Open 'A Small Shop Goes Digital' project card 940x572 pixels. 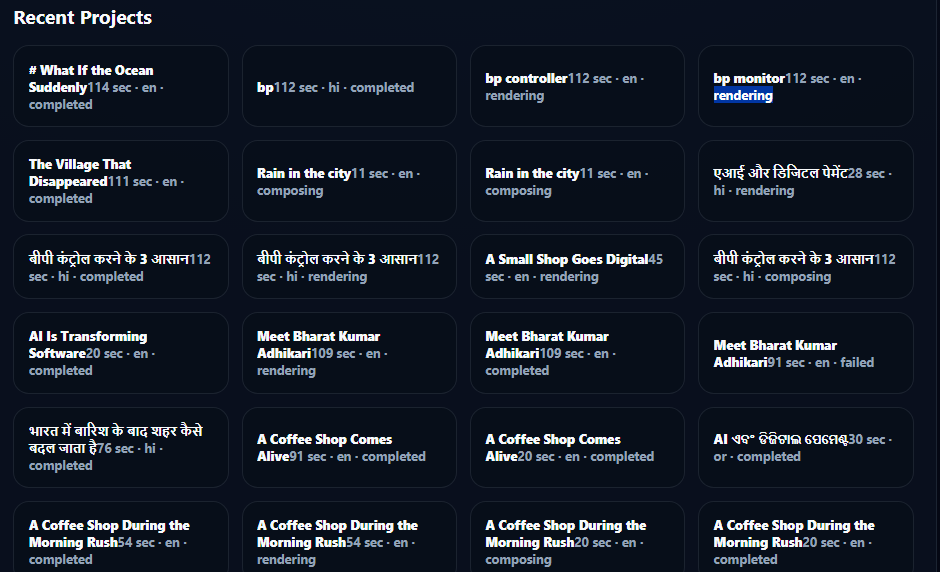(x=577, y=267)
